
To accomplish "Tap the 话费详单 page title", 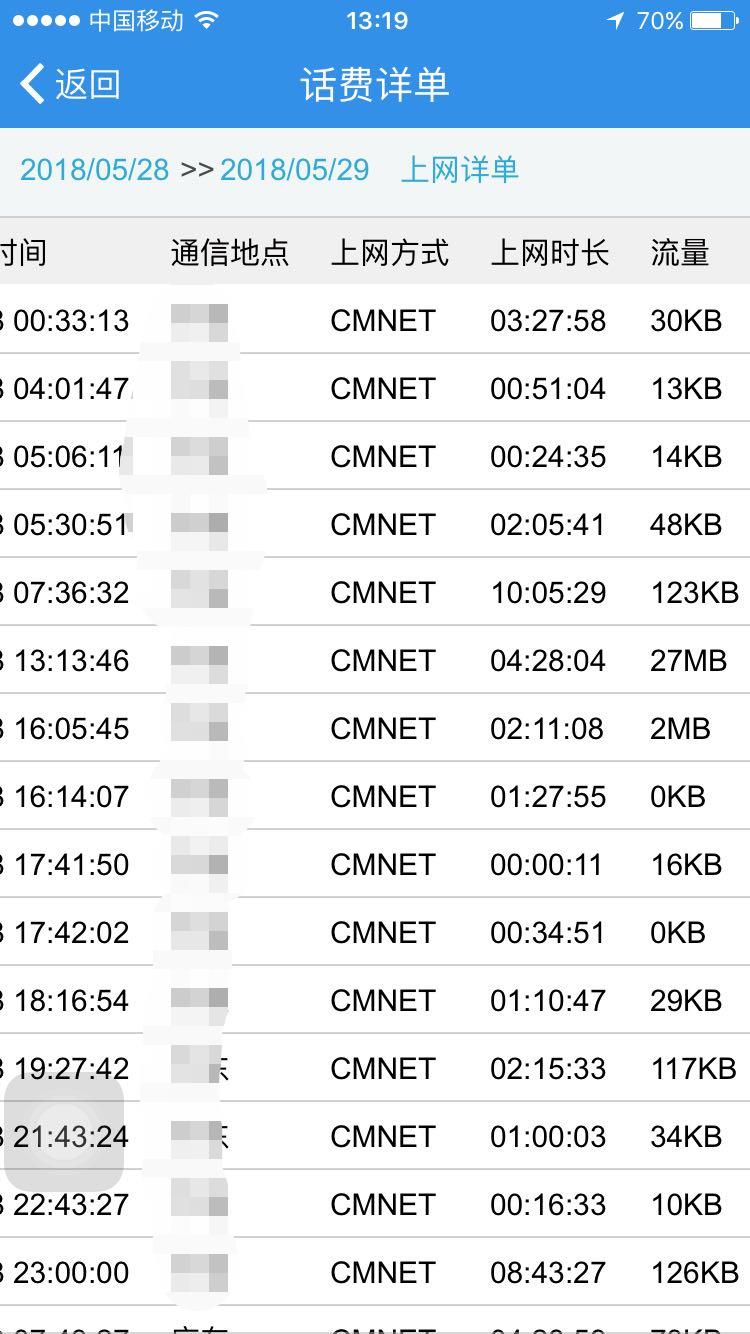I will coord(375,85).
